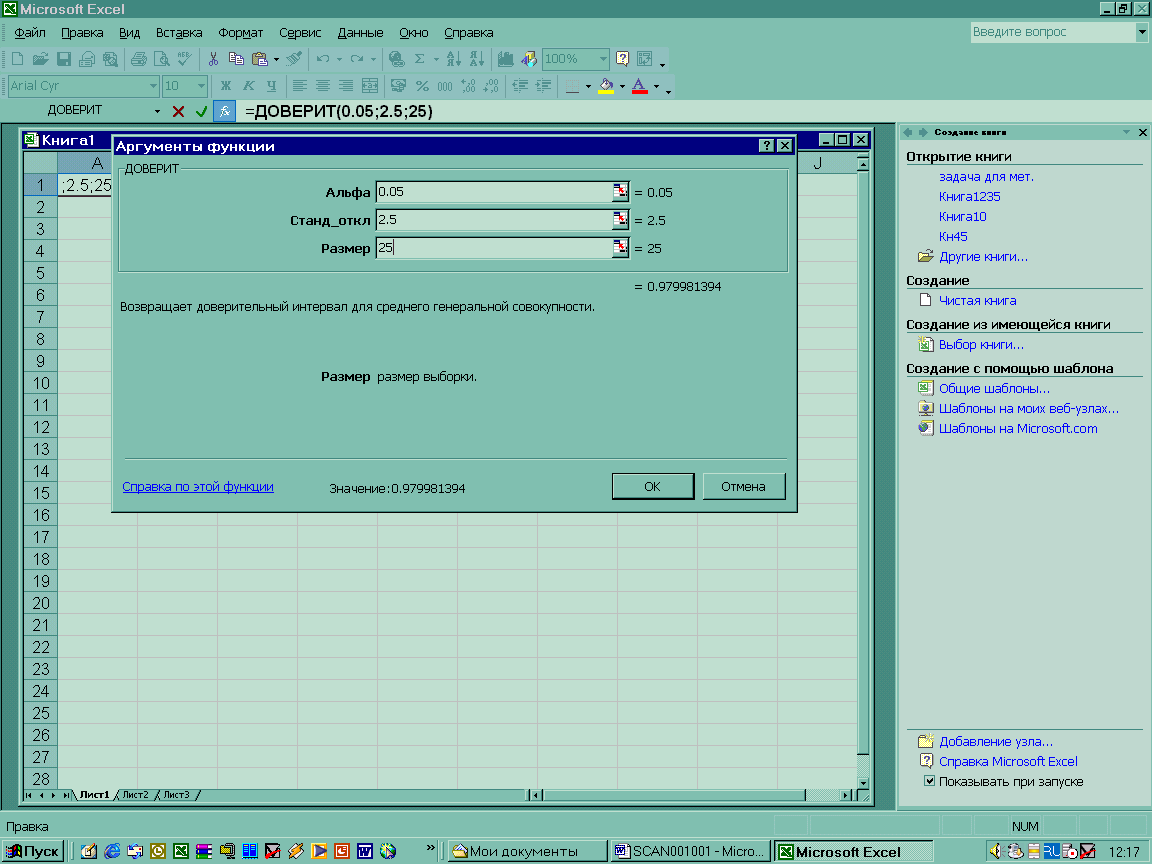The height and width of the screenshot is (864, 1152).
Task: Cancel formula entry with the red X
Action: 179,111
